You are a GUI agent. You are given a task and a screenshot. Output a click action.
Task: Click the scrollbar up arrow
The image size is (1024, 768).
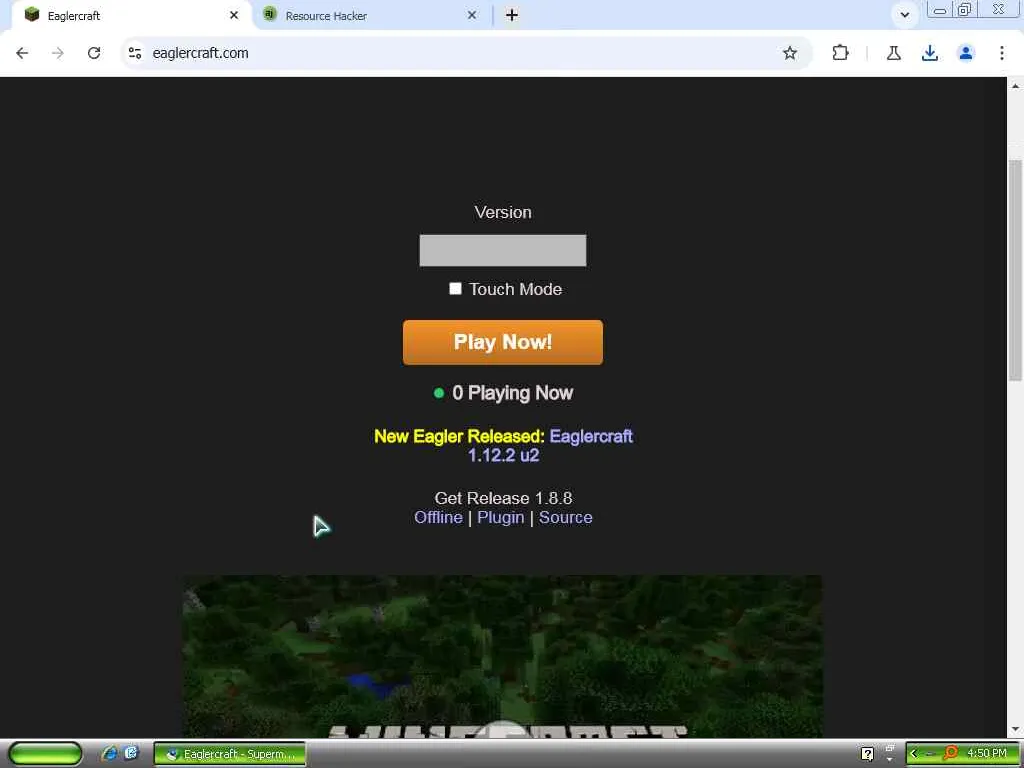(x=1015, y=86)
